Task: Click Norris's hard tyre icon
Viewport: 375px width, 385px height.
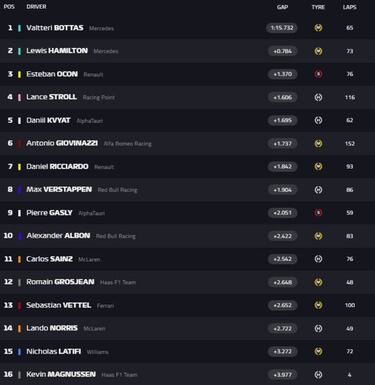Action: pyautogui.click(x=318, y=328)
